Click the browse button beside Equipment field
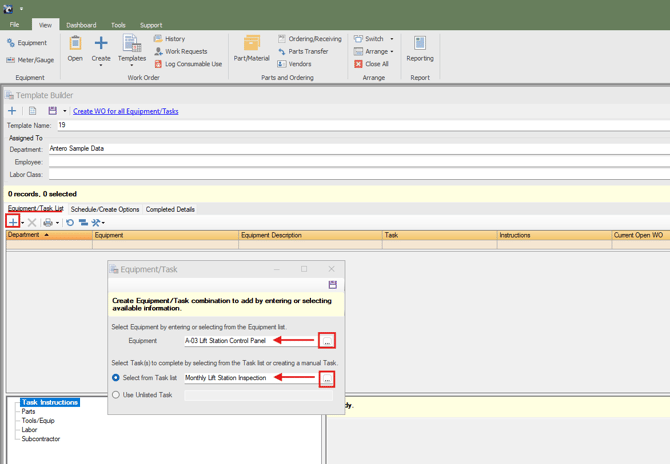This screenshot has width=670, height=464. pyautogui.click(x=327, y=341)
